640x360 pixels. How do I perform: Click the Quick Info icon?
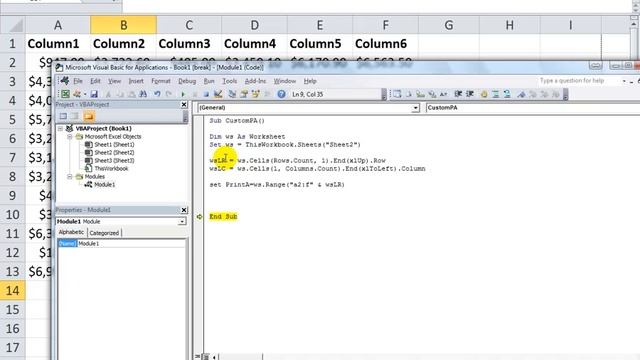tap(420, 94)
